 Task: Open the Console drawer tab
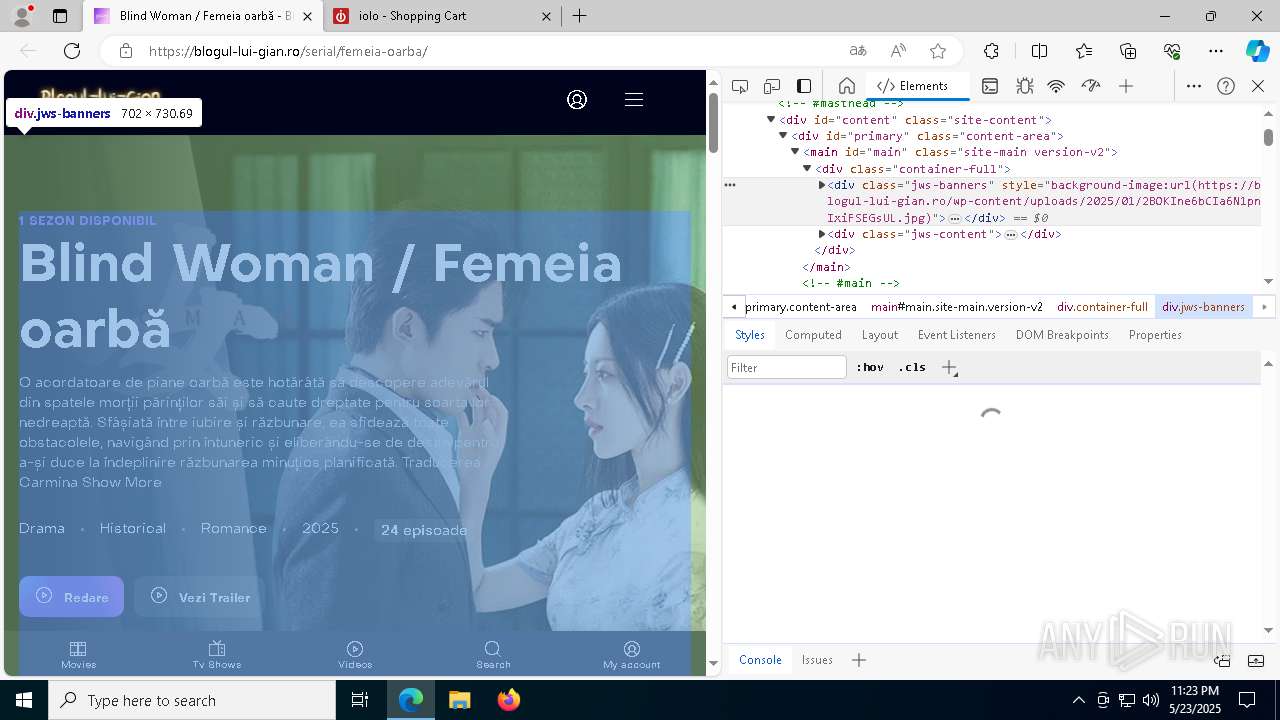pos(760,660)
